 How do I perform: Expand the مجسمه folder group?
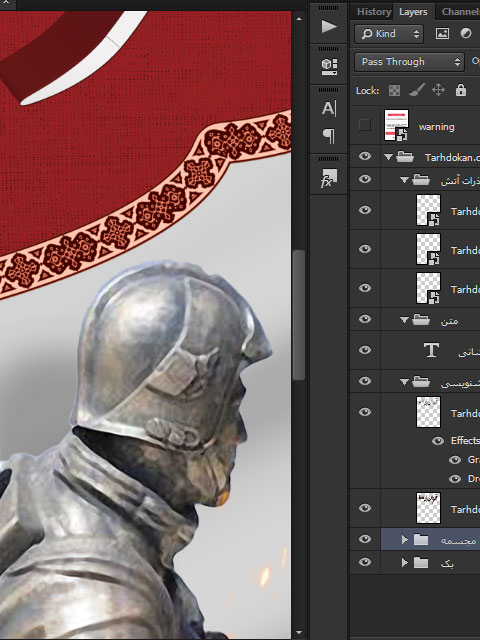(404, 540)
